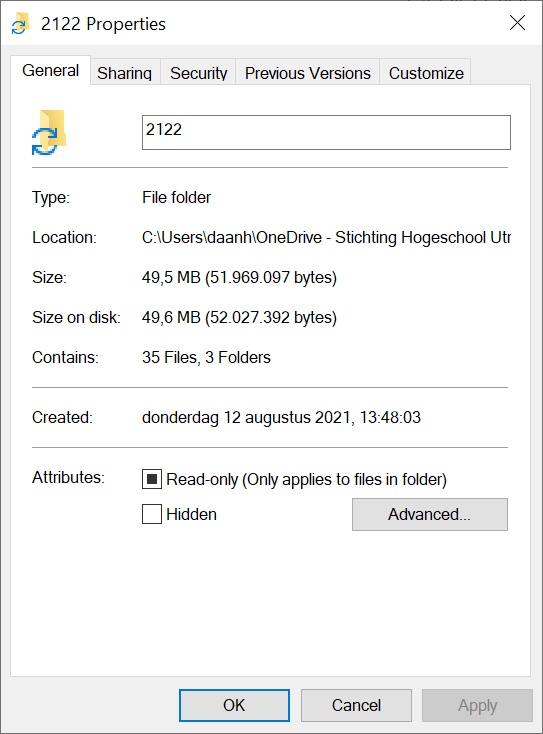Click the 2122 Properties window title
The image size is (543, 734).
coord(103,24)
